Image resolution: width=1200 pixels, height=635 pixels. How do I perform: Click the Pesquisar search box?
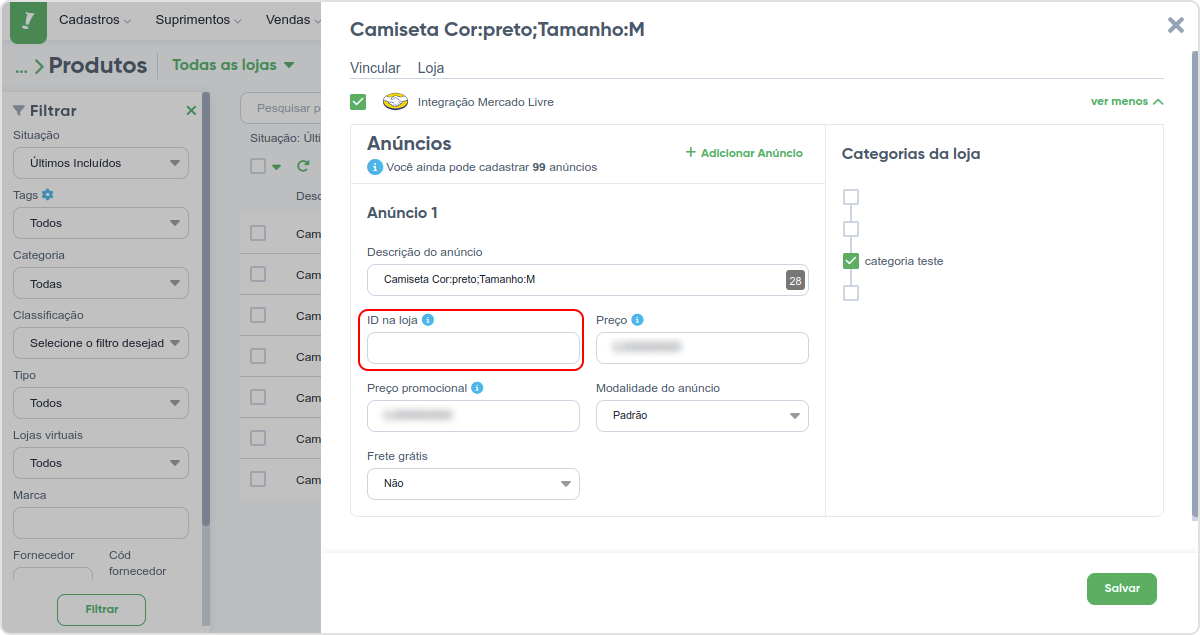[x=281, y=108]
